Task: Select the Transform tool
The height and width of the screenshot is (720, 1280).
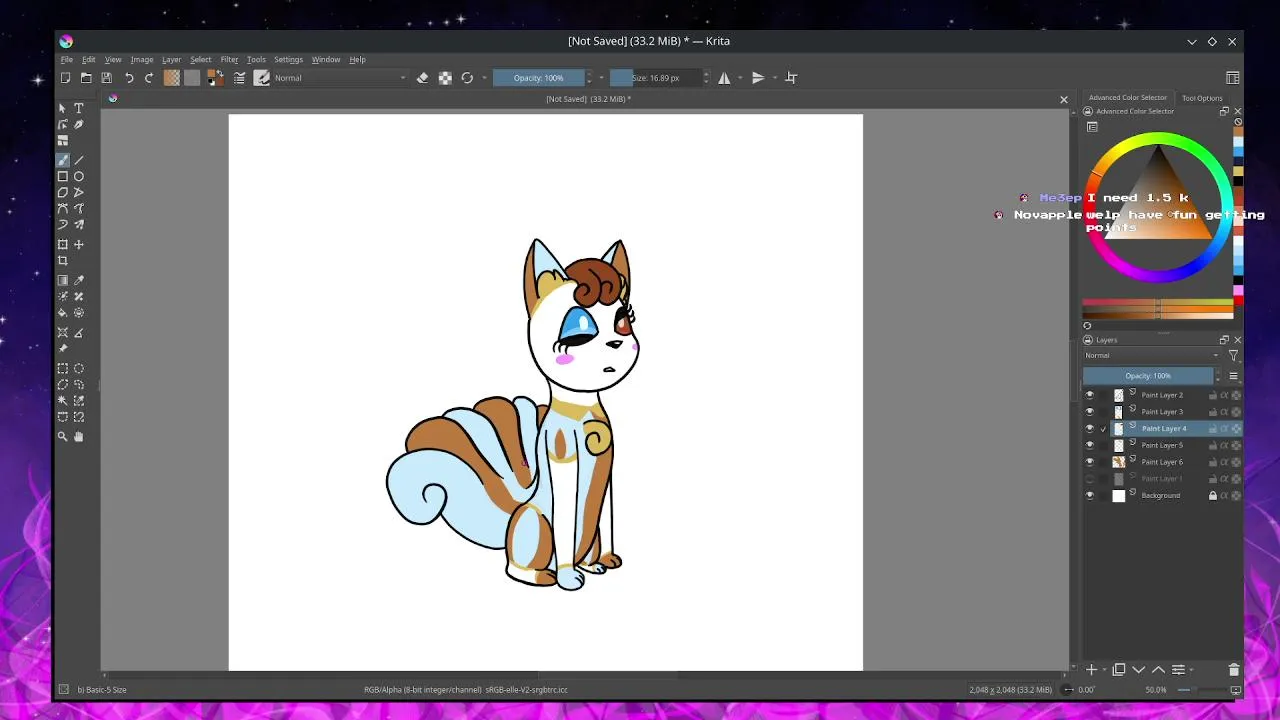Action: [x=63, y=244]
